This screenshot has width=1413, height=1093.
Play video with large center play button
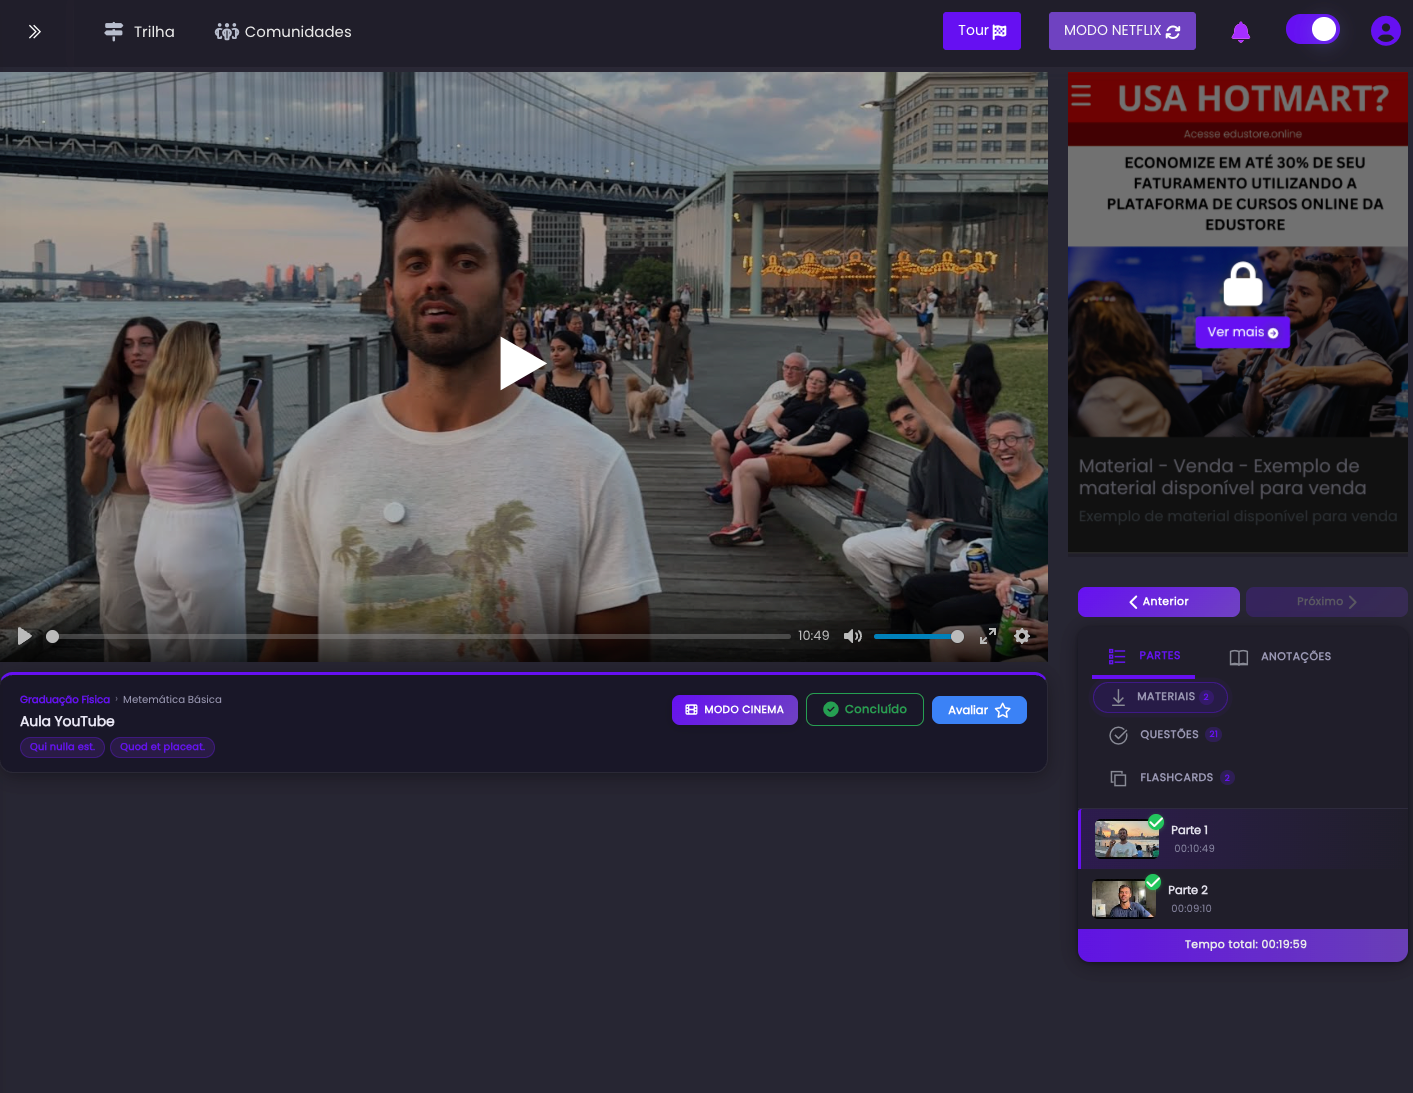coord(522,363)
